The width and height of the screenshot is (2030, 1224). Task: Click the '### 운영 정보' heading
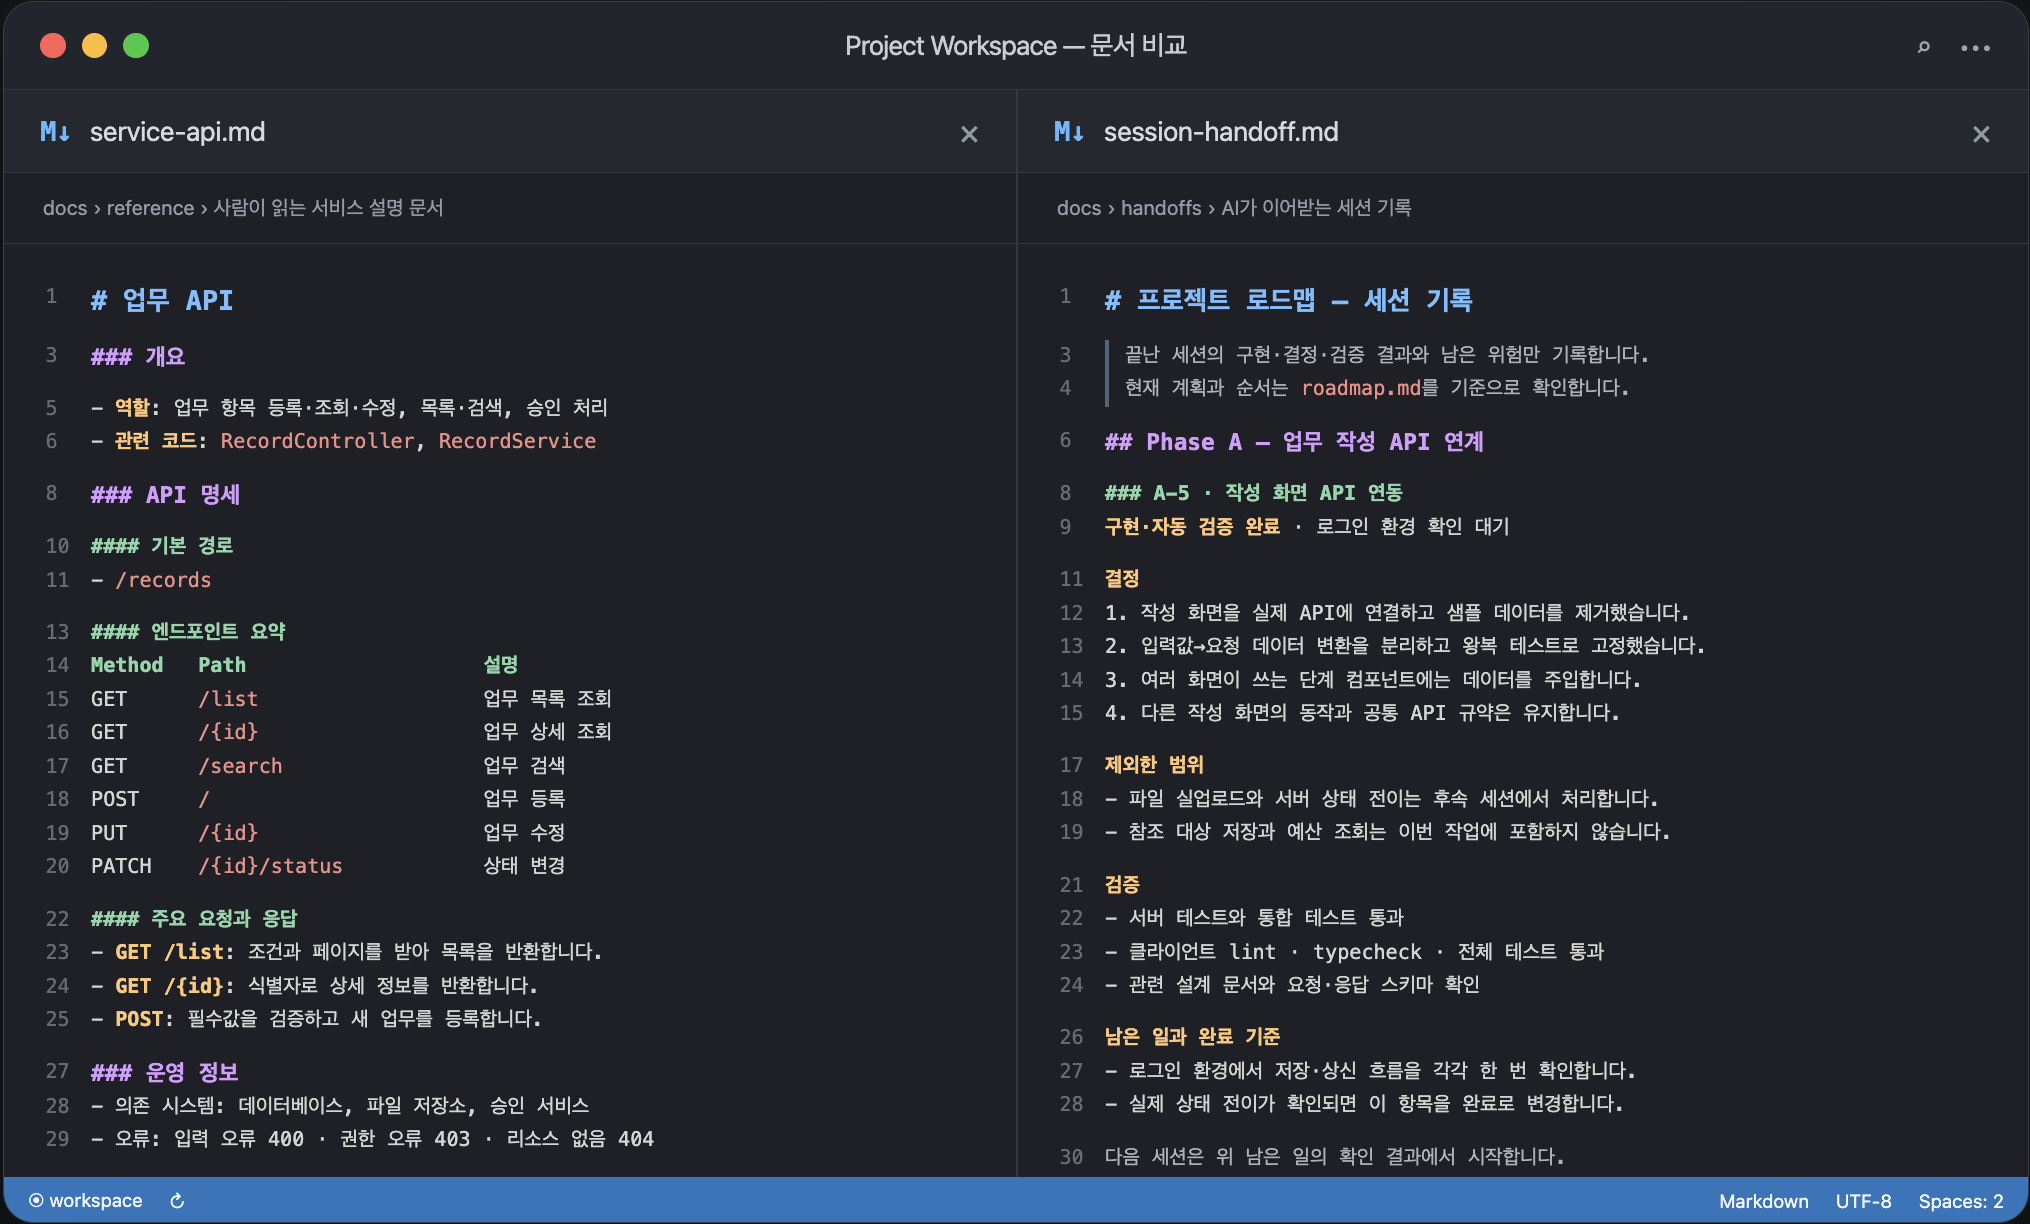pos(164,1072)
